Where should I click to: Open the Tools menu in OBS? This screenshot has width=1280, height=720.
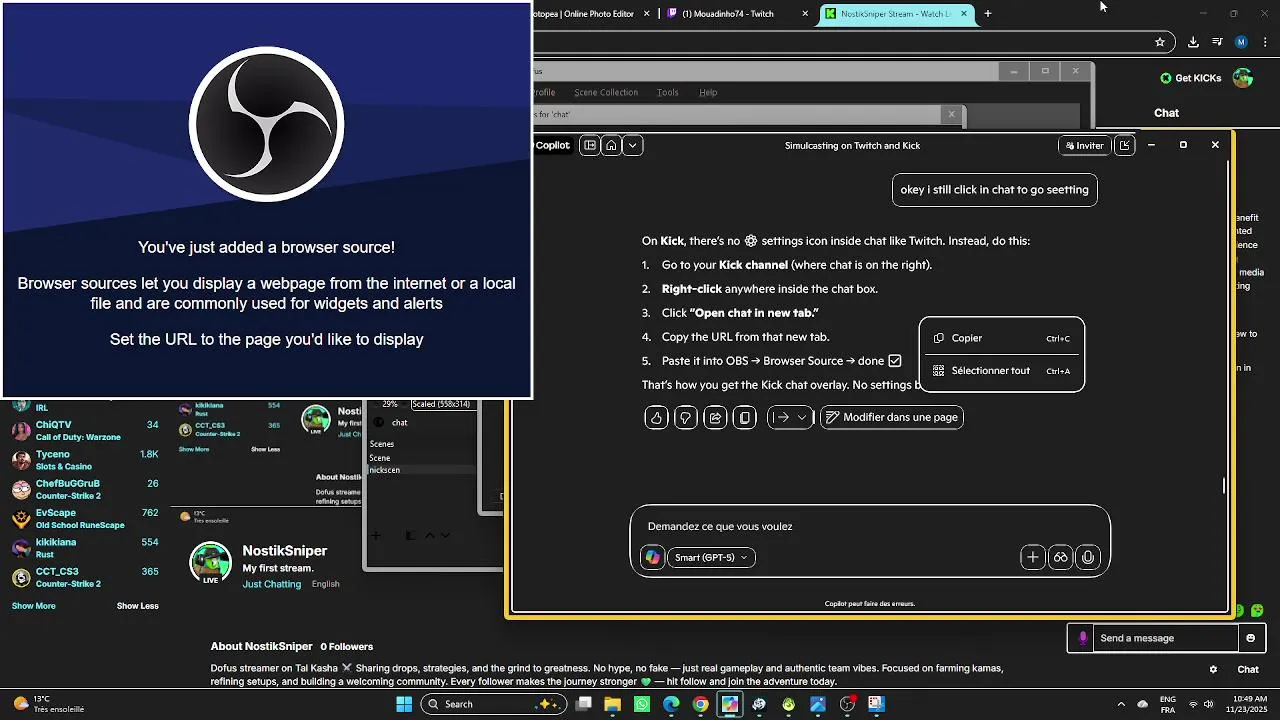point(667,92)
